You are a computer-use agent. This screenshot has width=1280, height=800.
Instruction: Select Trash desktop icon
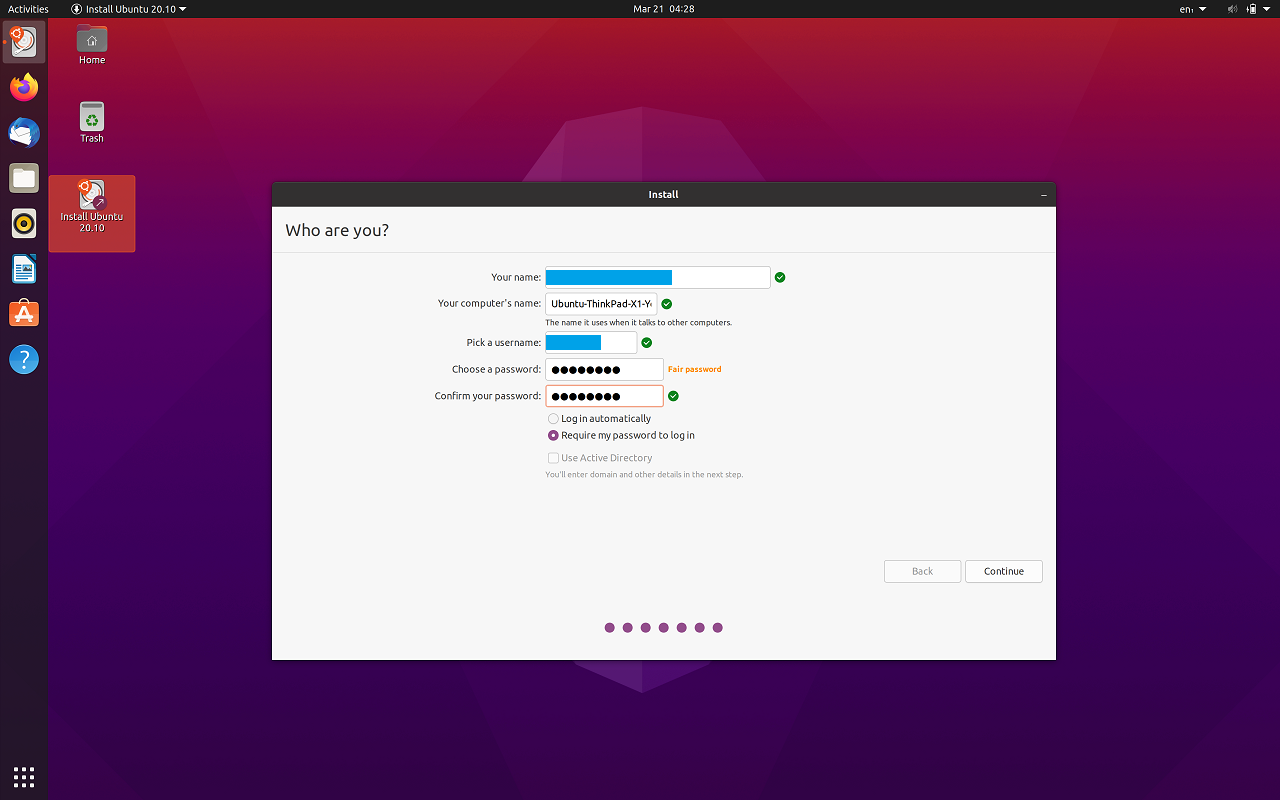coord(92,123)
